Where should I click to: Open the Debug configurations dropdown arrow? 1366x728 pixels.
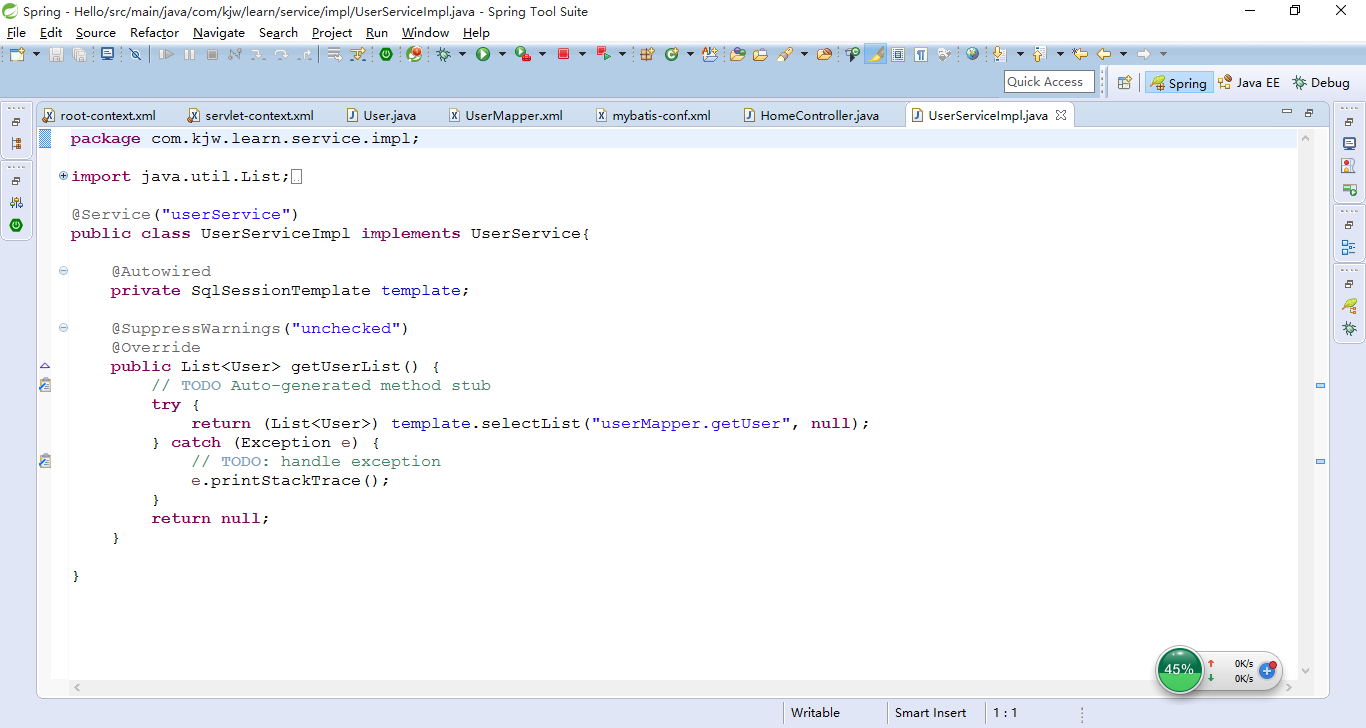click(x=462, y=54)
